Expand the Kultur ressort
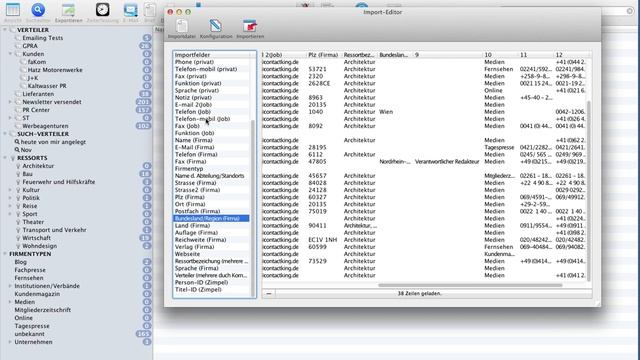640x360 pixels. 10,190
